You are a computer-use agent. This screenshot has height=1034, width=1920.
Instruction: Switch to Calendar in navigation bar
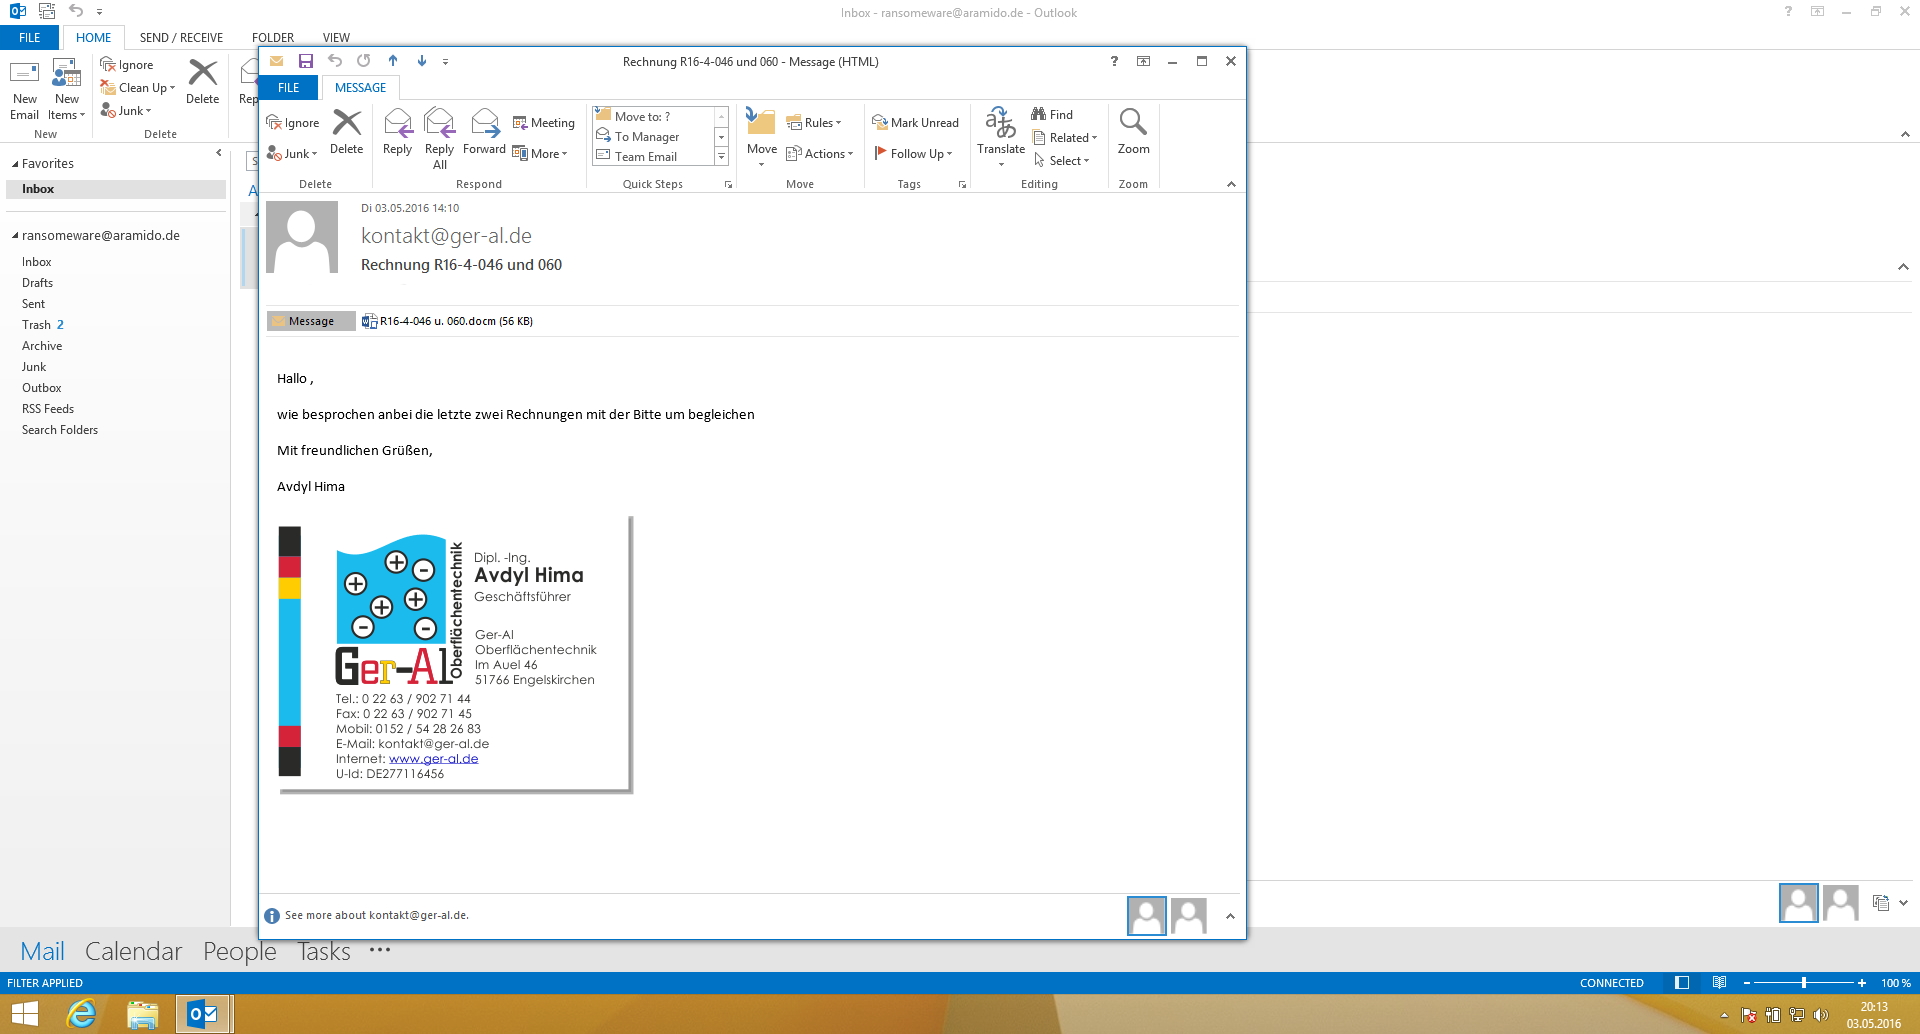click(133, 951)
